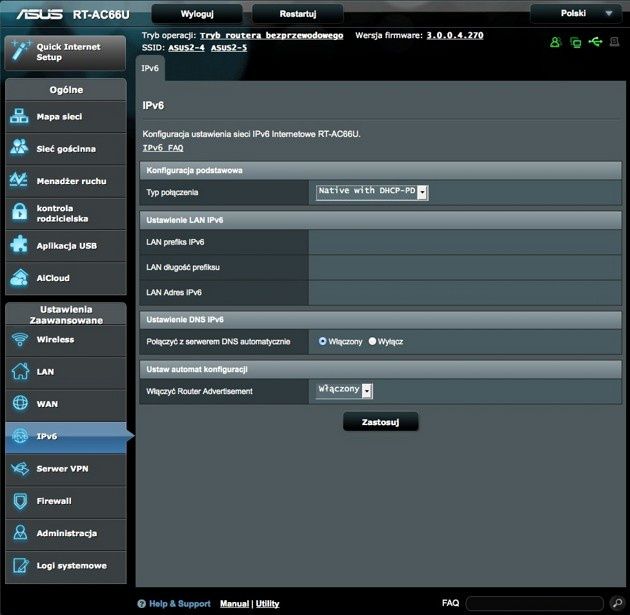630x615 pixels.
Task: Click the Zastosuj button
Action: [380, 422]
